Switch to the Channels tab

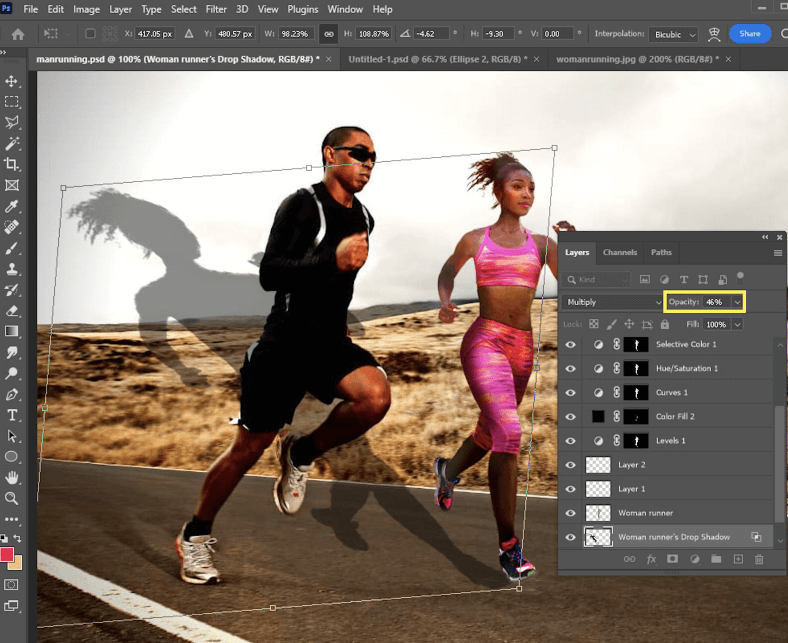[620, 252]
